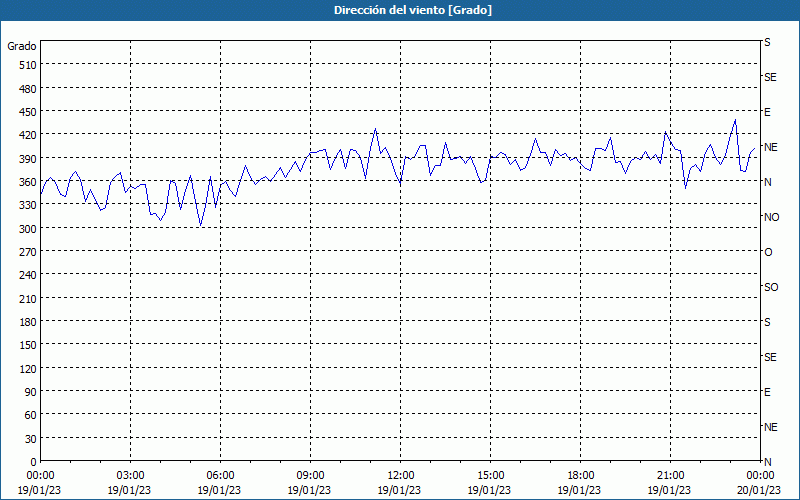Click the "NO" compass label on the right axis
This screenshot has width=800, height=500.
pos(771,217)
